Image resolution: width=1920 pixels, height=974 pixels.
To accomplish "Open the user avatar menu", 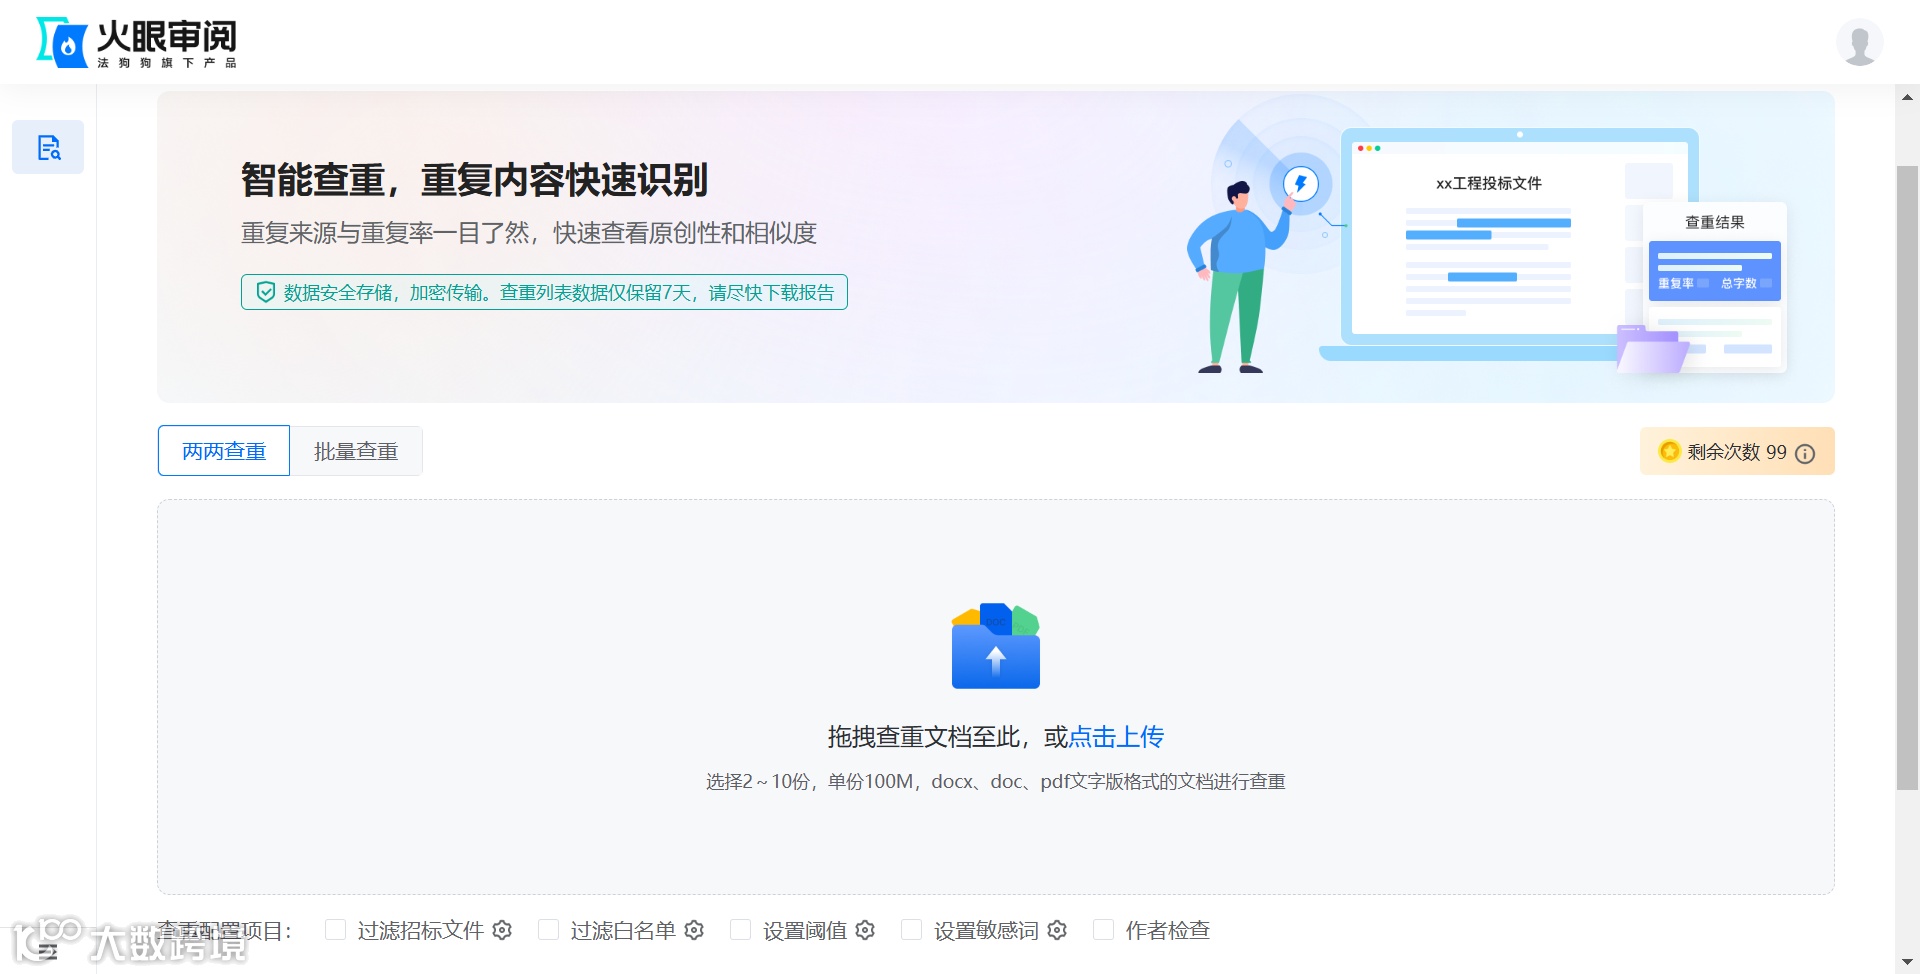I will pos(1859,42).
